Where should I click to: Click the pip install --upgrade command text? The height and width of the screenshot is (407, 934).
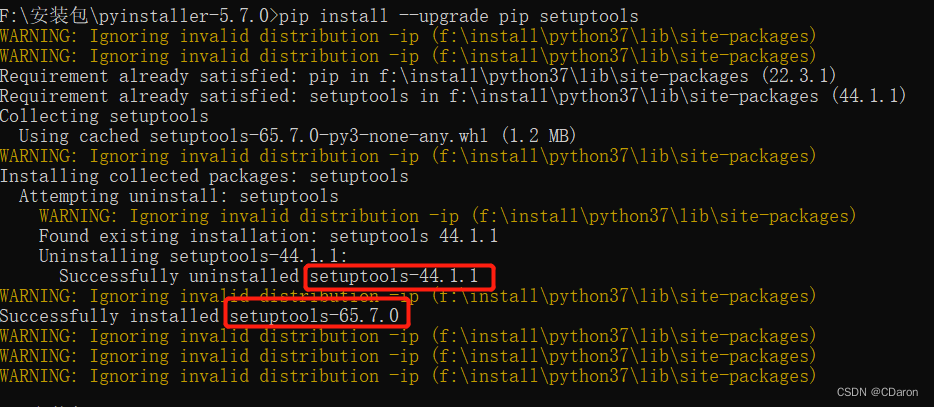click(459, 16)
